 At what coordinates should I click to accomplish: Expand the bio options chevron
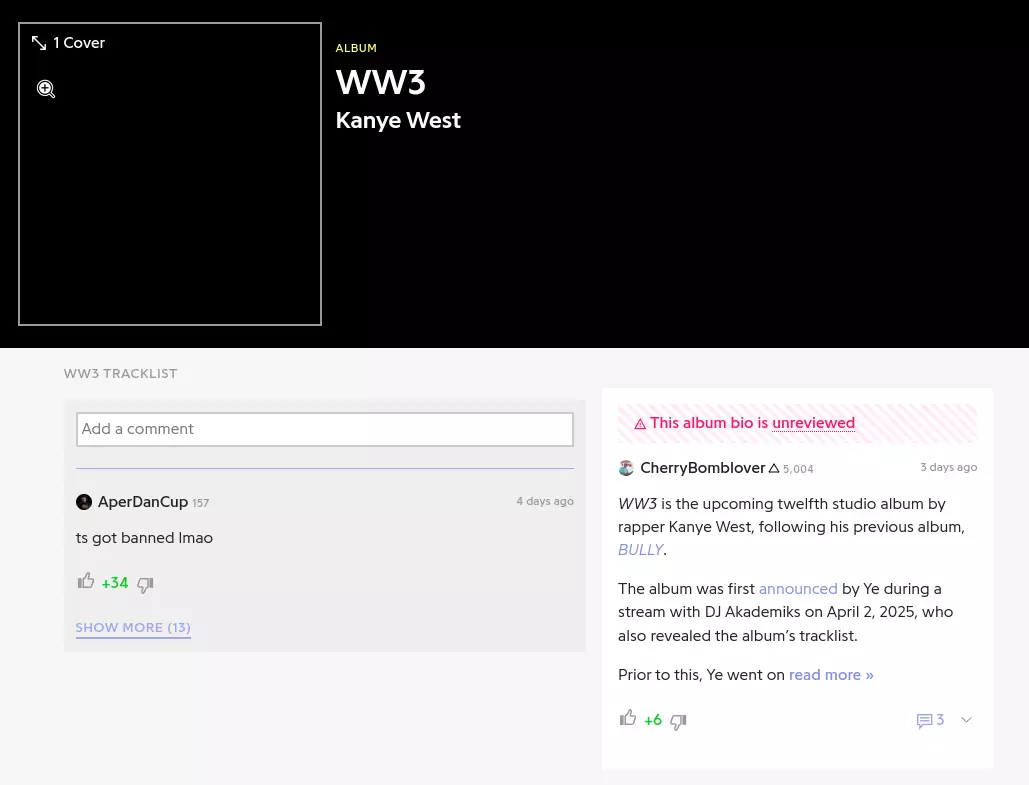coord(966,720)
